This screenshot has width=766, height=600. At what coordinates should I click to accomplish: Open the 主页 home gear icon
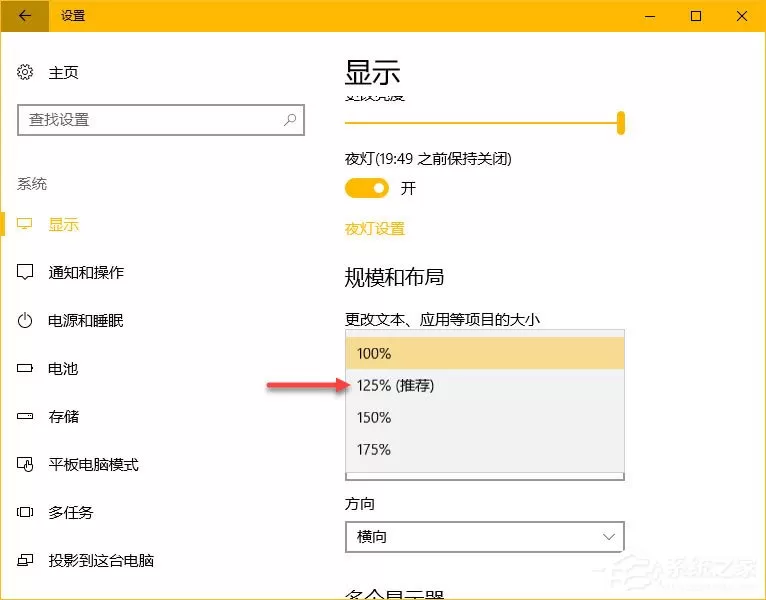pyautogui.click(x=25, y=72)
